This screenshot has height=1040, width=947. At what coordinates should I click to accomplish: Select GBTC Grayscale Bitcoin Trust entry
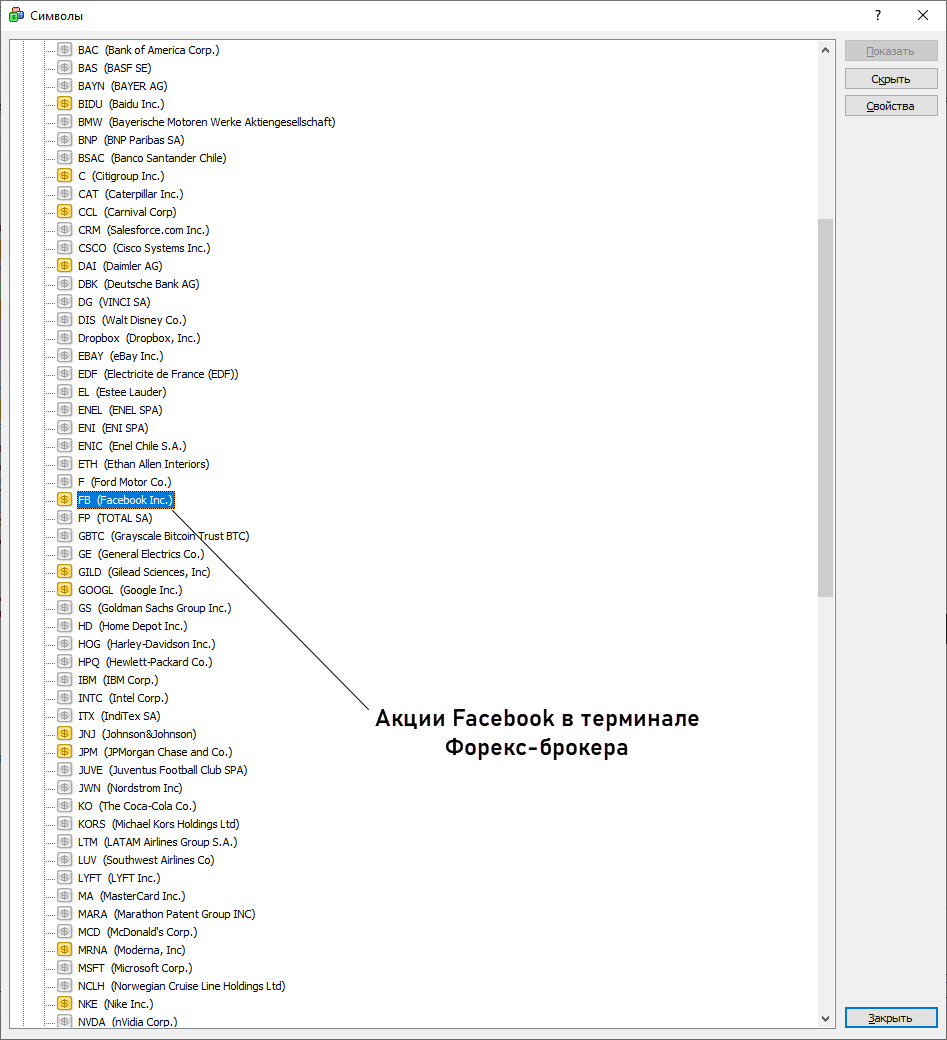[163, 536]
